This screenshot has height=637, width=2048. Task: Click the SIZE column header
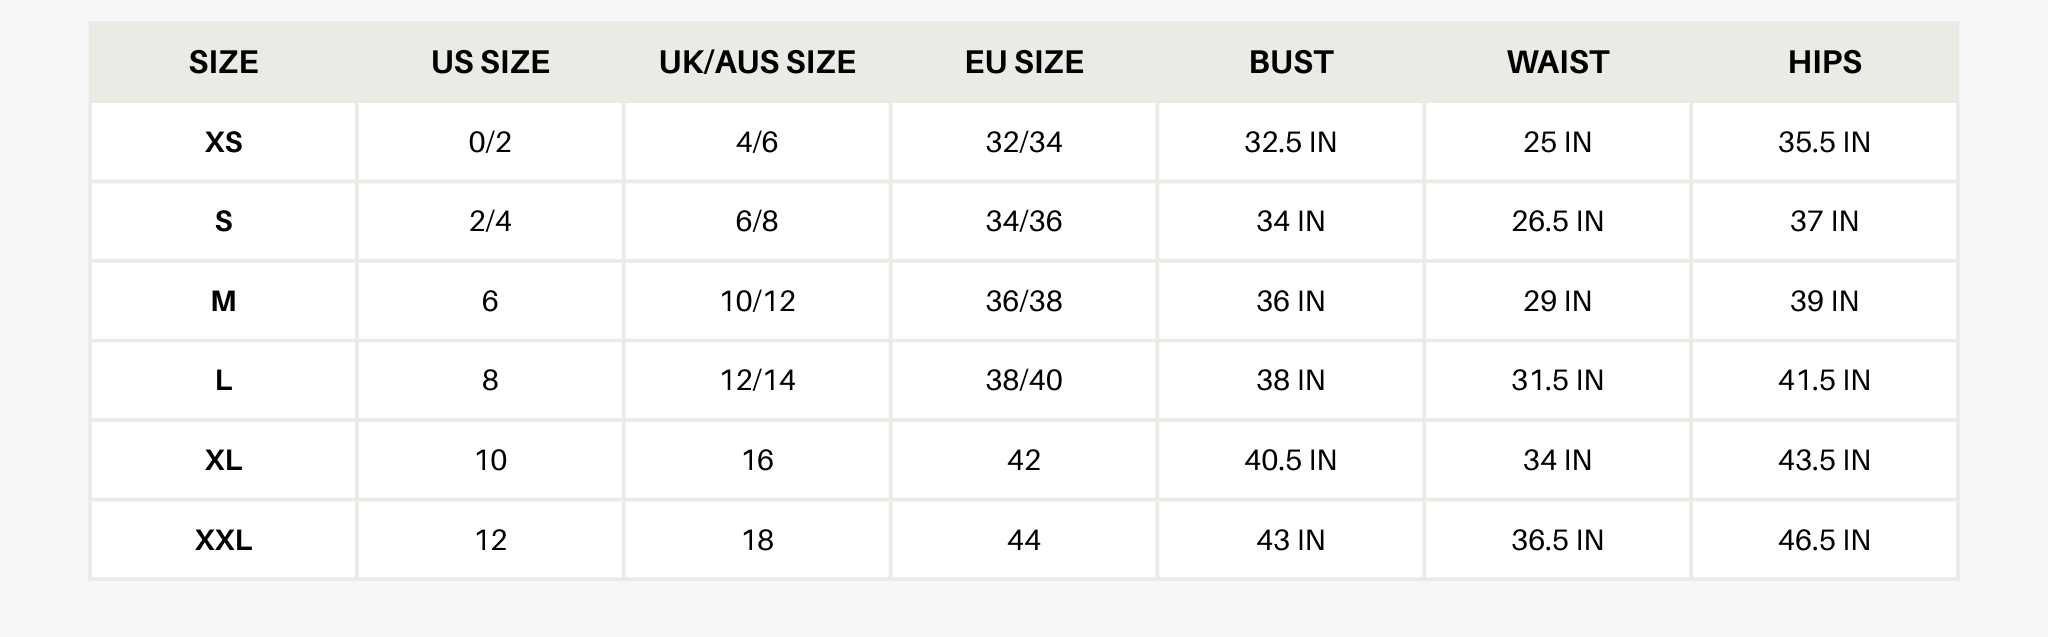[223, 62]
